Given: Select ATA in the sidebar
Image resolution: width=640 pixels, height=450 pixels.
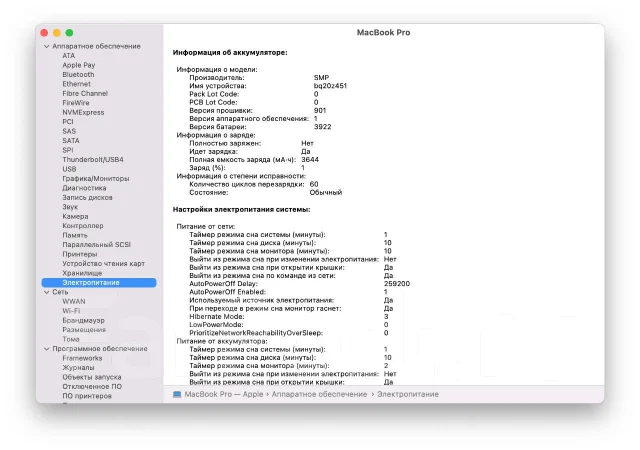Looking at the screenshot, I should (x=69, y=56).
